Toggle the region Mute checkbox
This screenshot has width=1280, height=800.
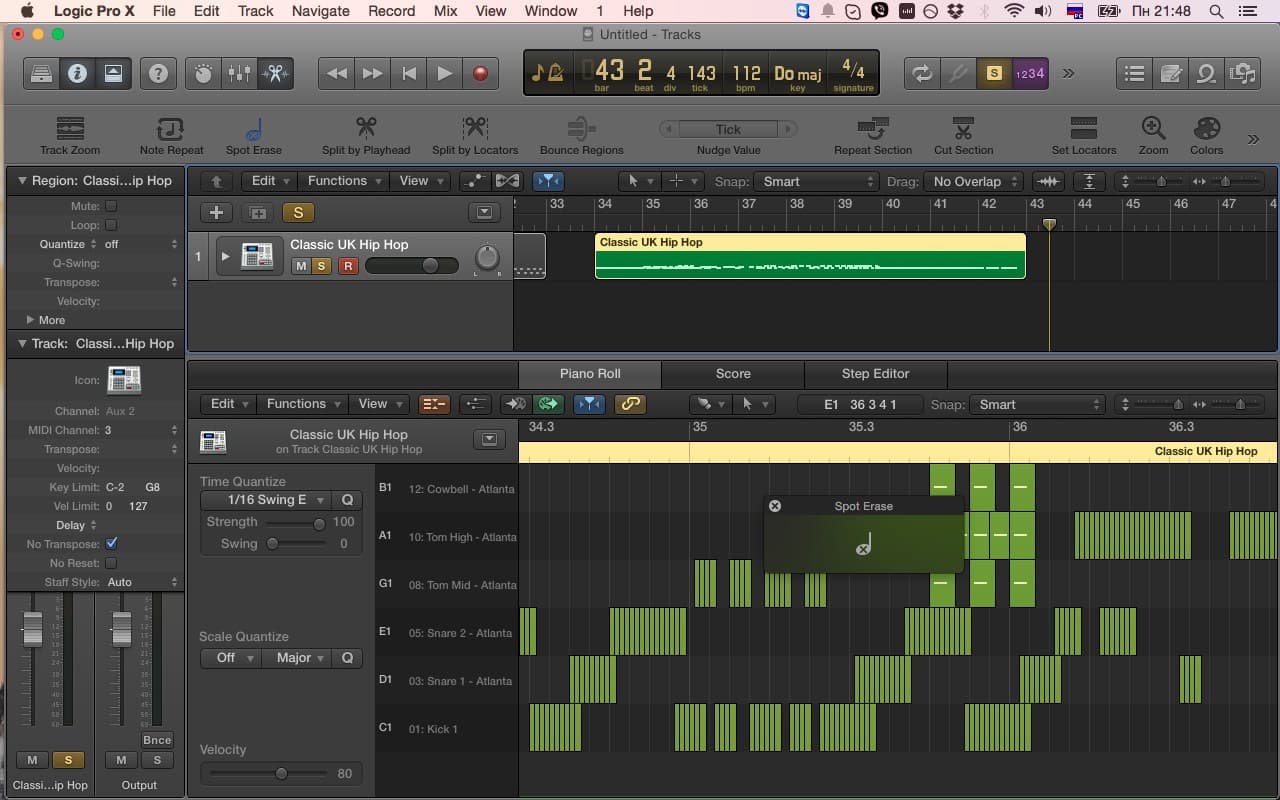[111, 206]
